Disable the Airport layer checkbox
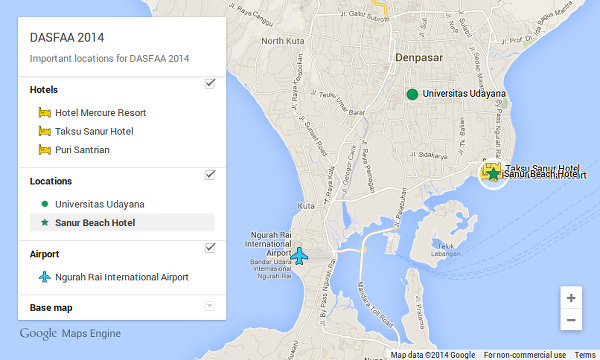Viewport: 600px width, 360px height. pyautogui.click(x=210, y=248)
